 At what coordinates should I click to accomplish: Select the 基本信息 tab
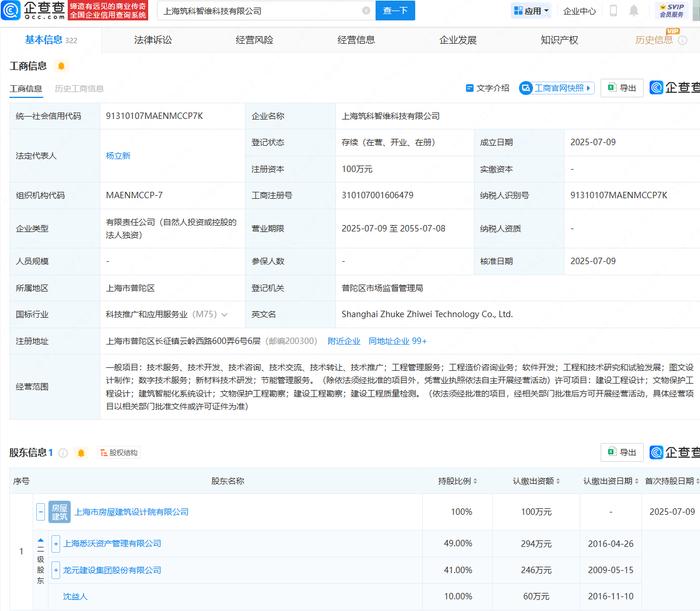(x=50, y=40)
